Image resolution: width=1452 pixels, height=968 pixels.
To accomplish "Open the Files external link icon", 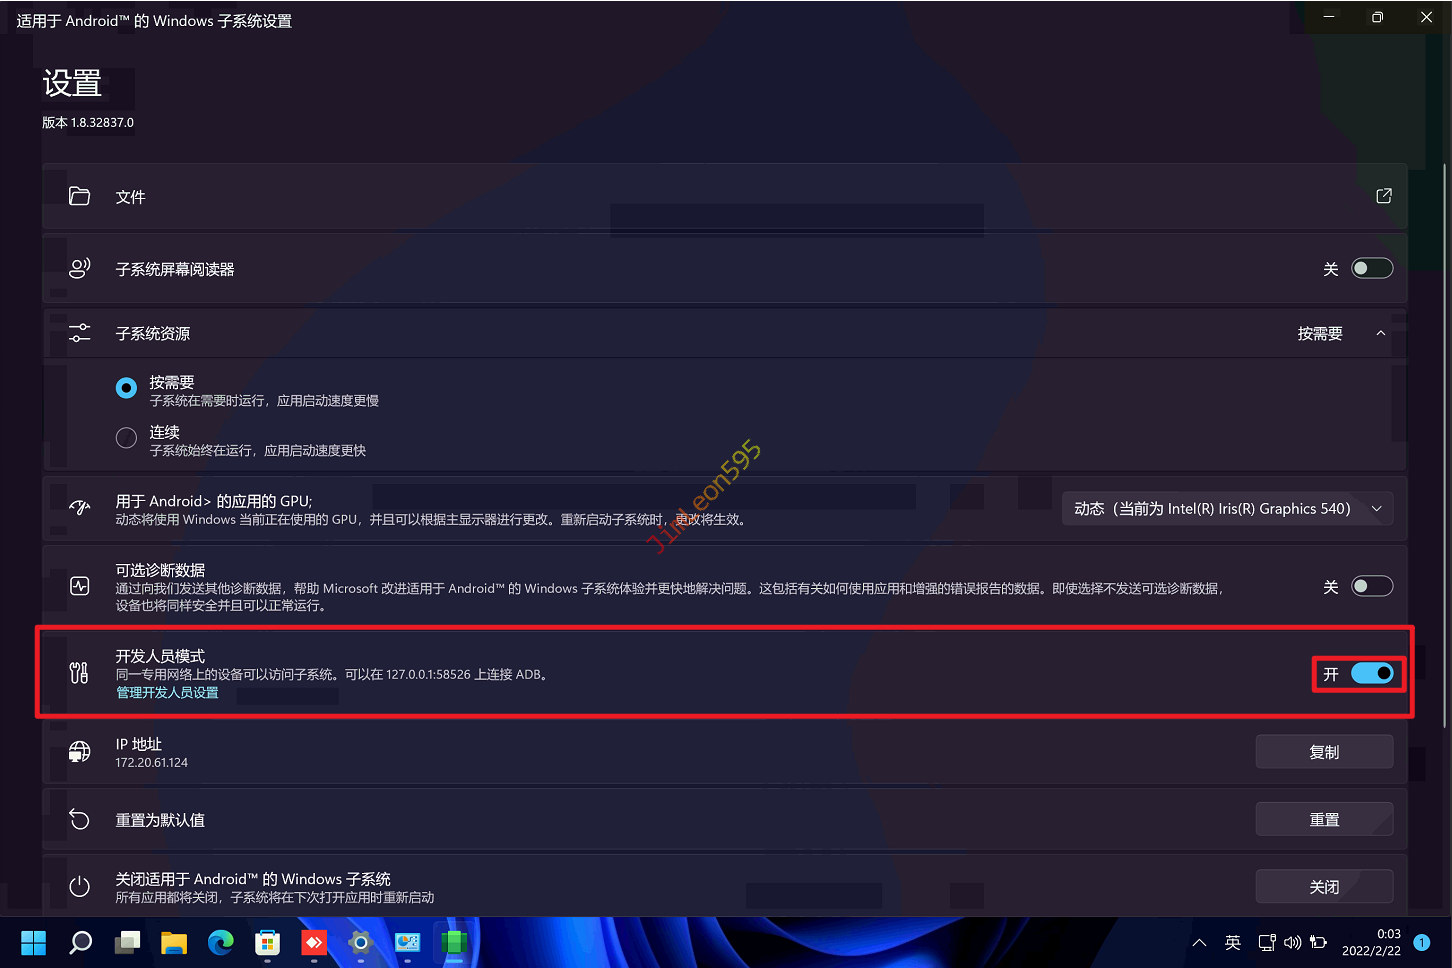I will (x=1383, y=196).
